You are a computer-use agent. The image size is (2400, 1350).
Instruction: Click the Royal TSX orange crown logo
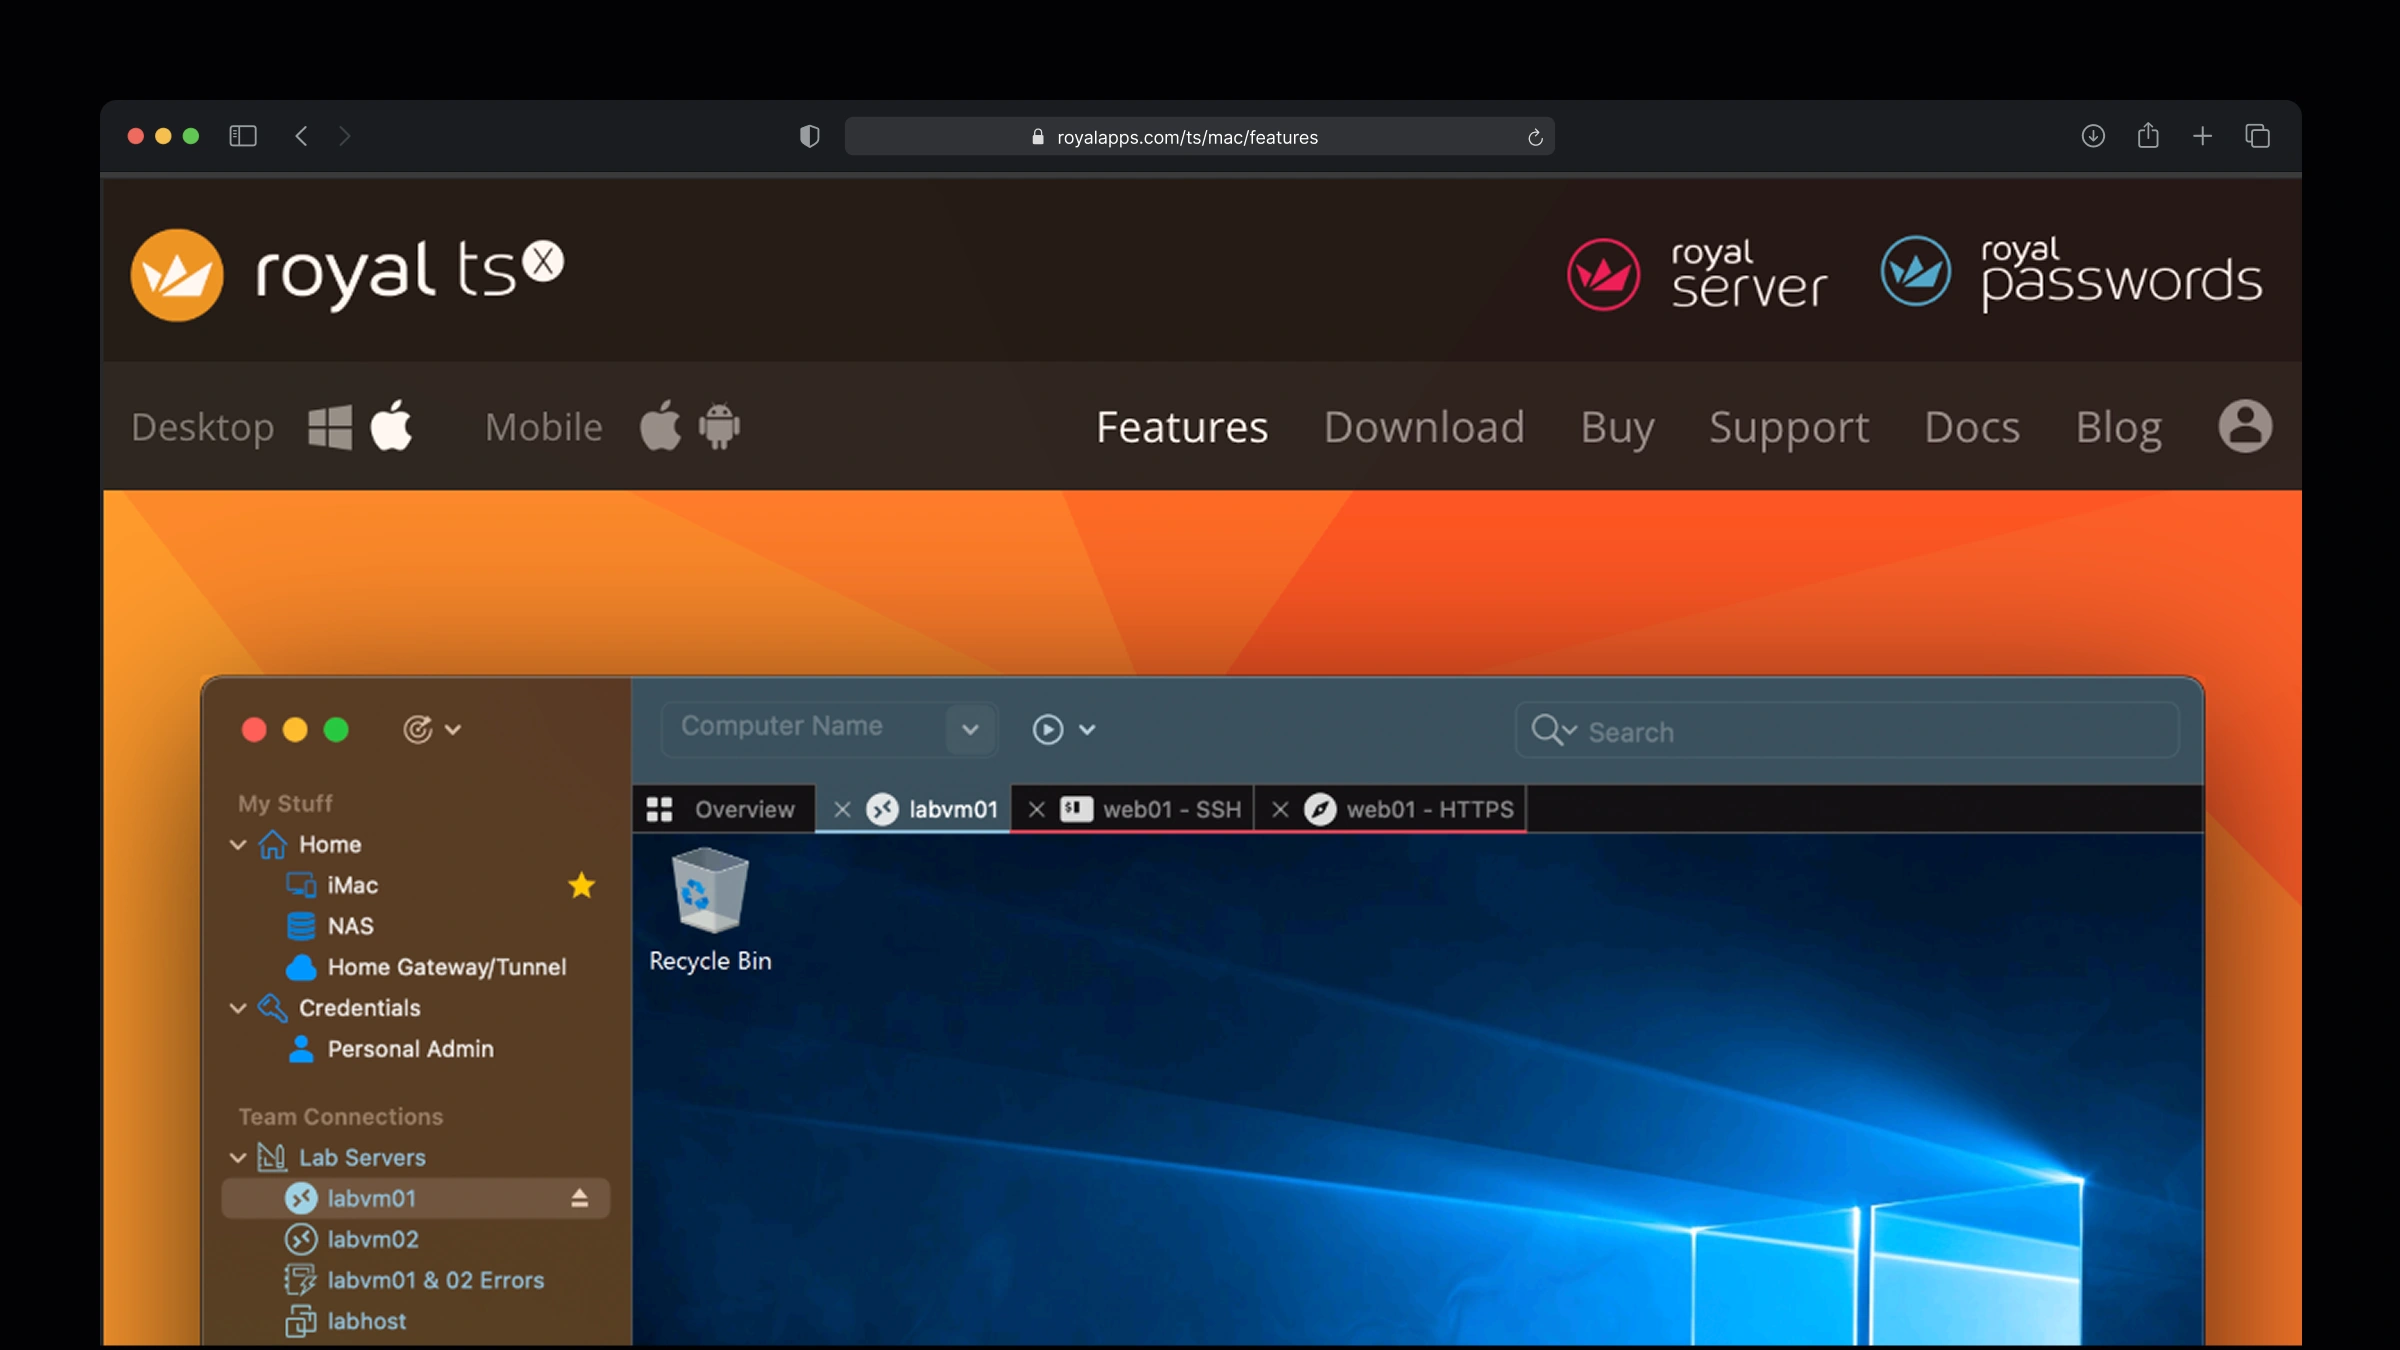click(177, 275)
